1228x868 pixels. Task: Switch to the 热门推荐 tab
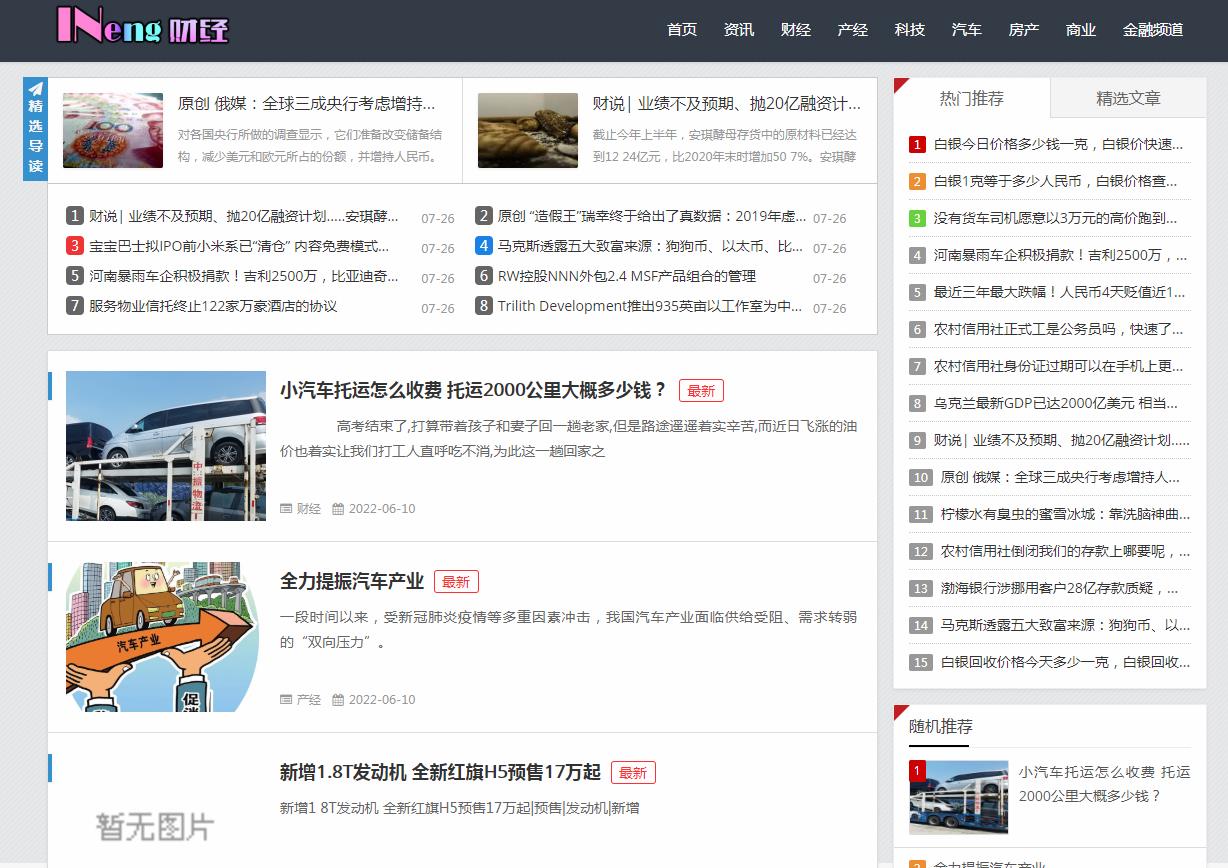(x=972, y=98)
